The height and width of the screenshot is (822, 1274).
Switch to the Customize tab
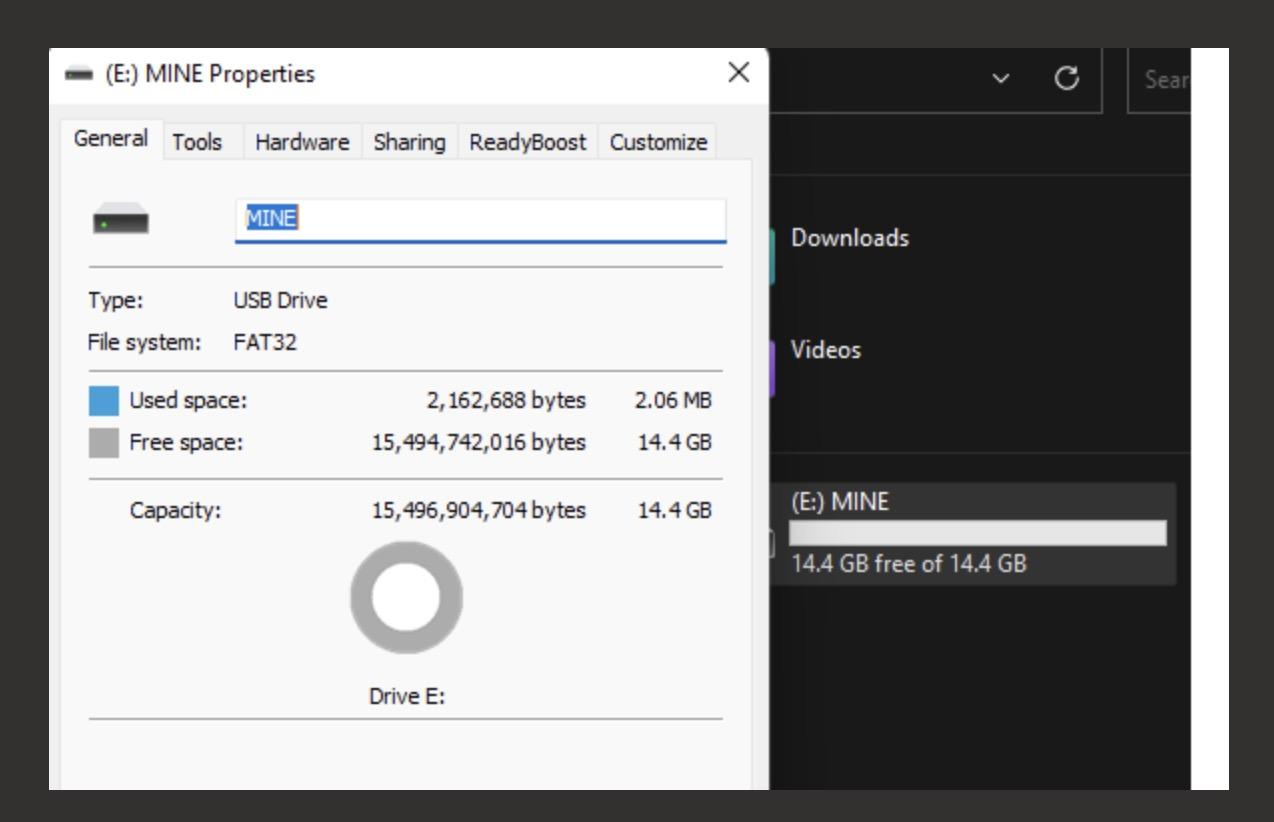658,143
